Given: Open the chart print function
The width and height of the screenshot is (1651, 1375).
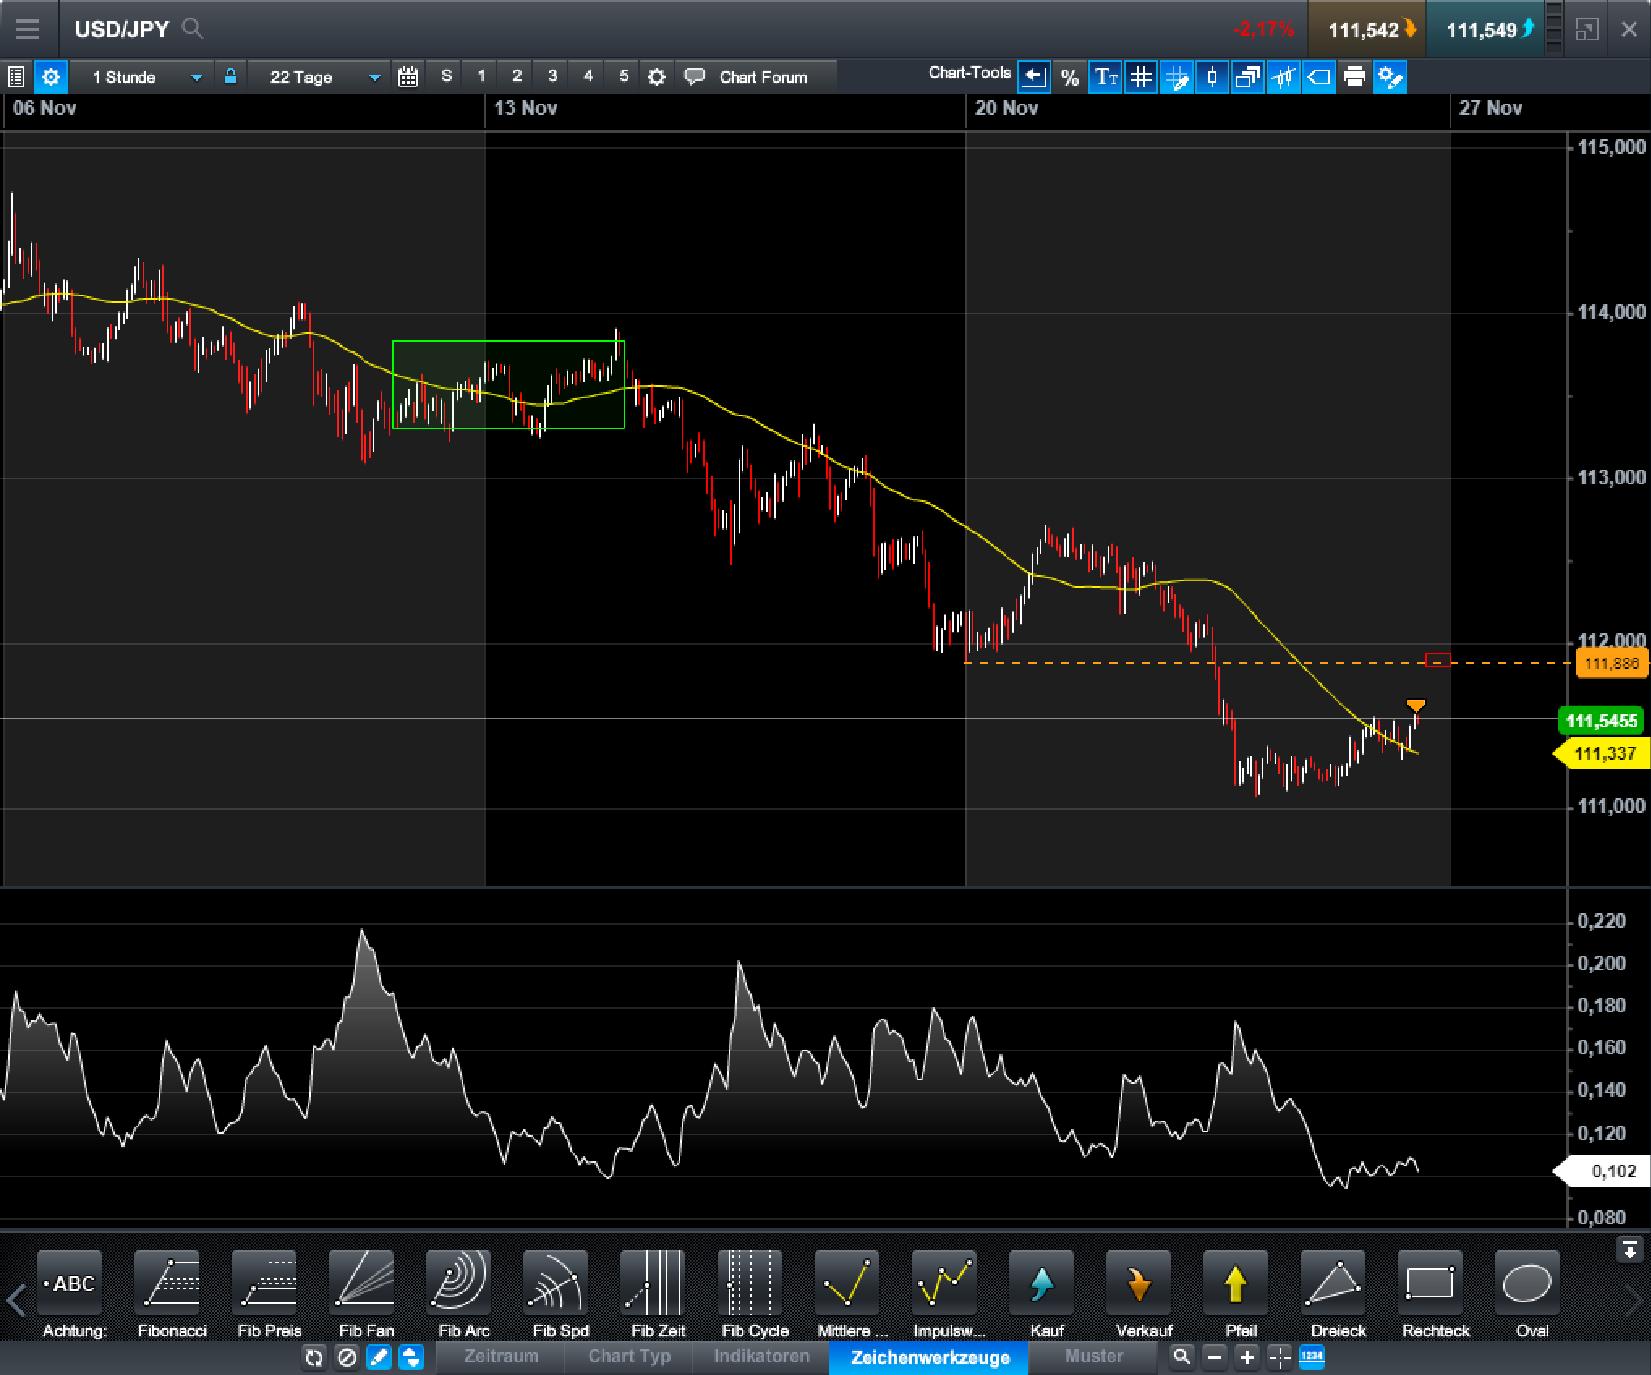Looking at the screenshot, I should click(1354, 76).
